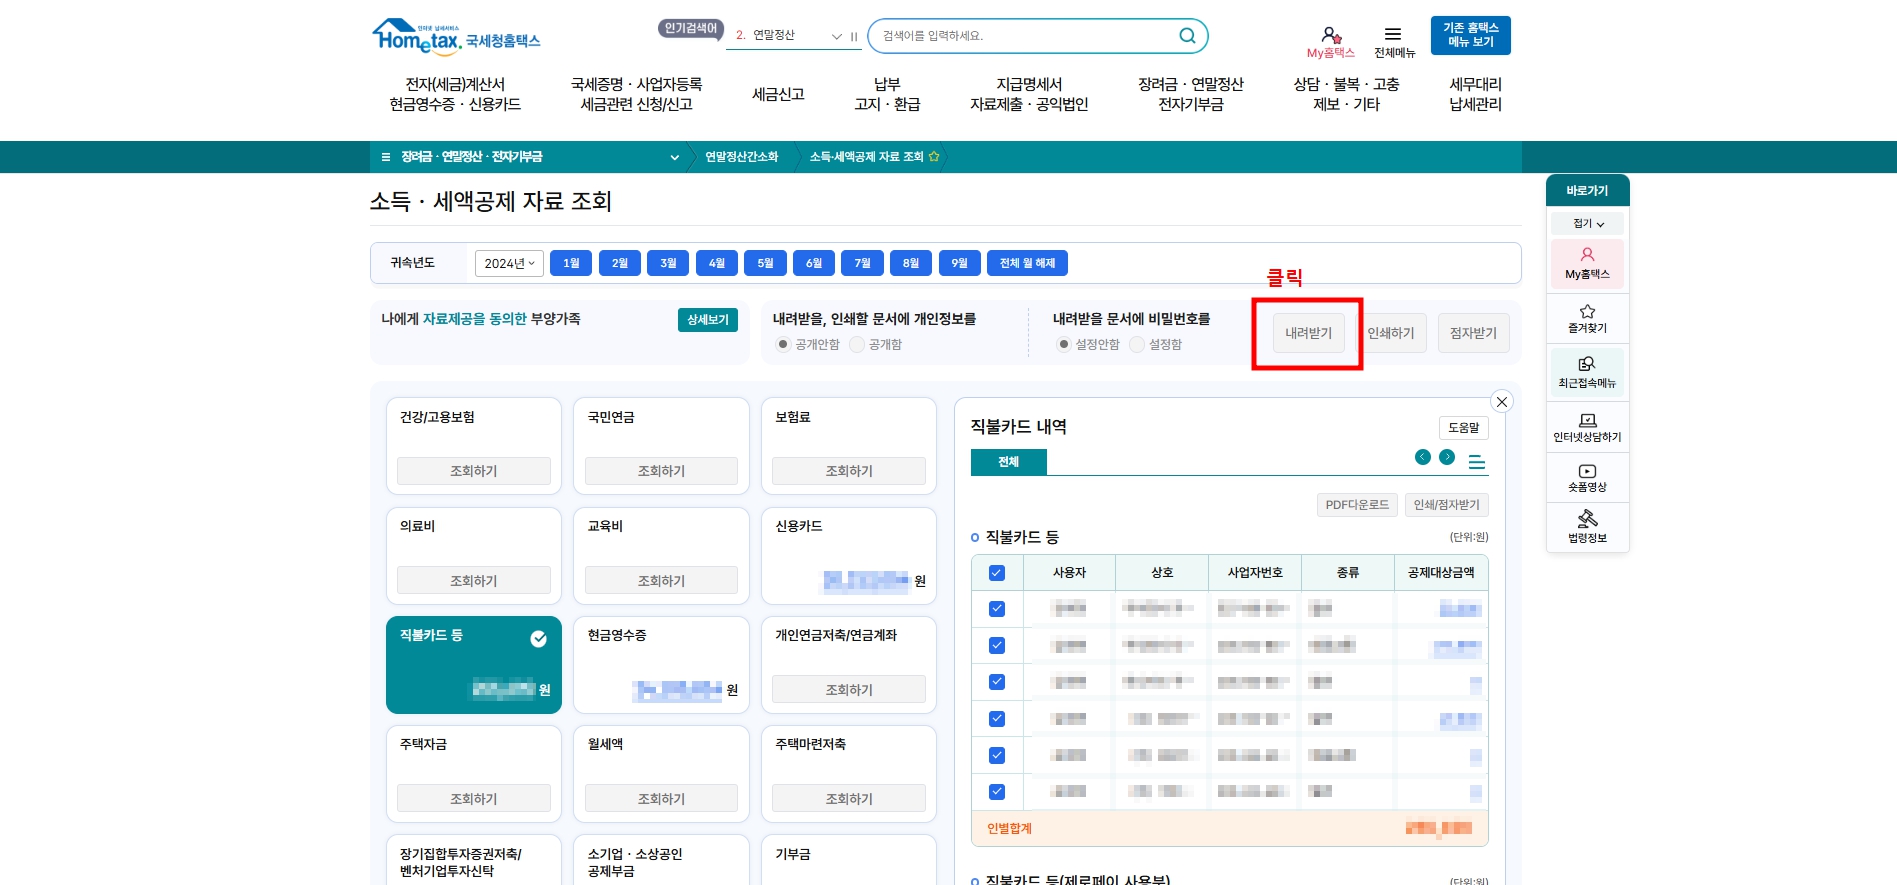Open 즐겨찾기 star in sidebar

[1587, 319]
